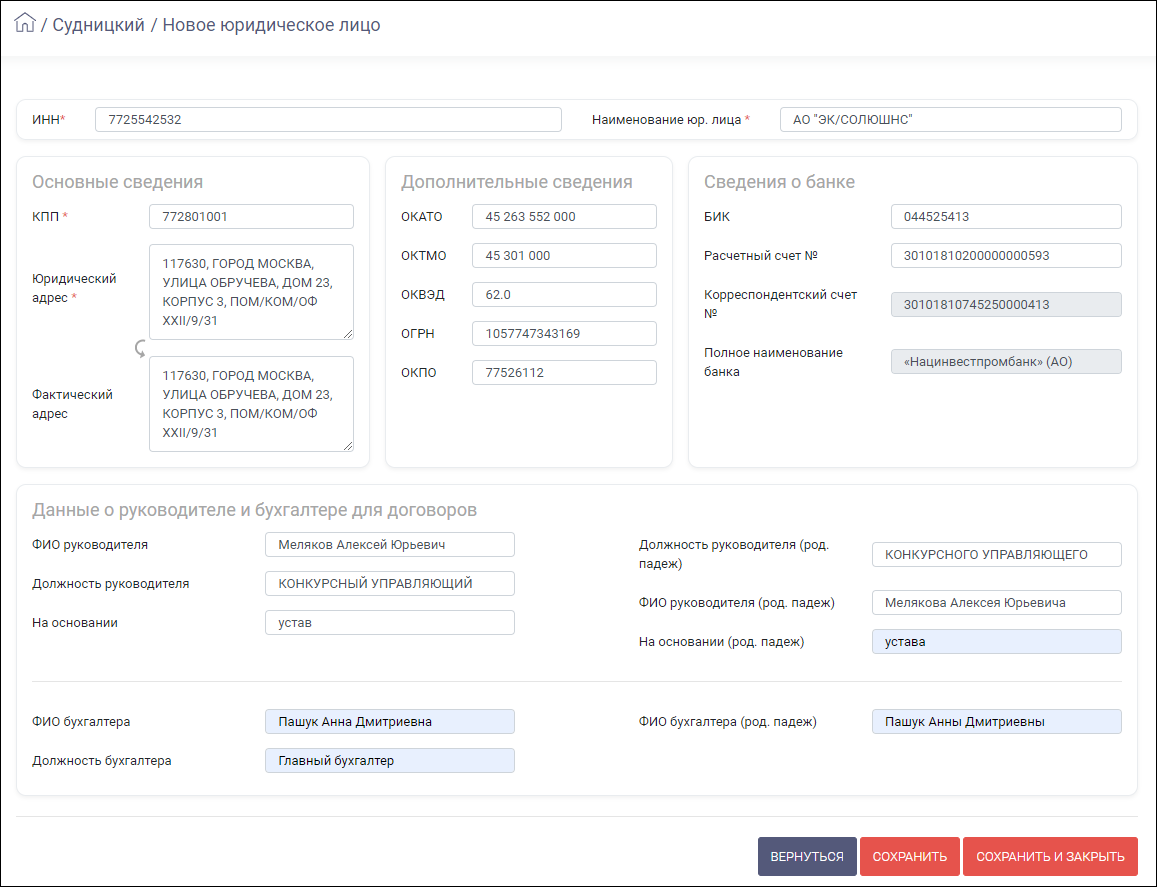Focus the ОКАТО field
The height and width of the screenshot is (887, 1157).
(x=564, y=217)
